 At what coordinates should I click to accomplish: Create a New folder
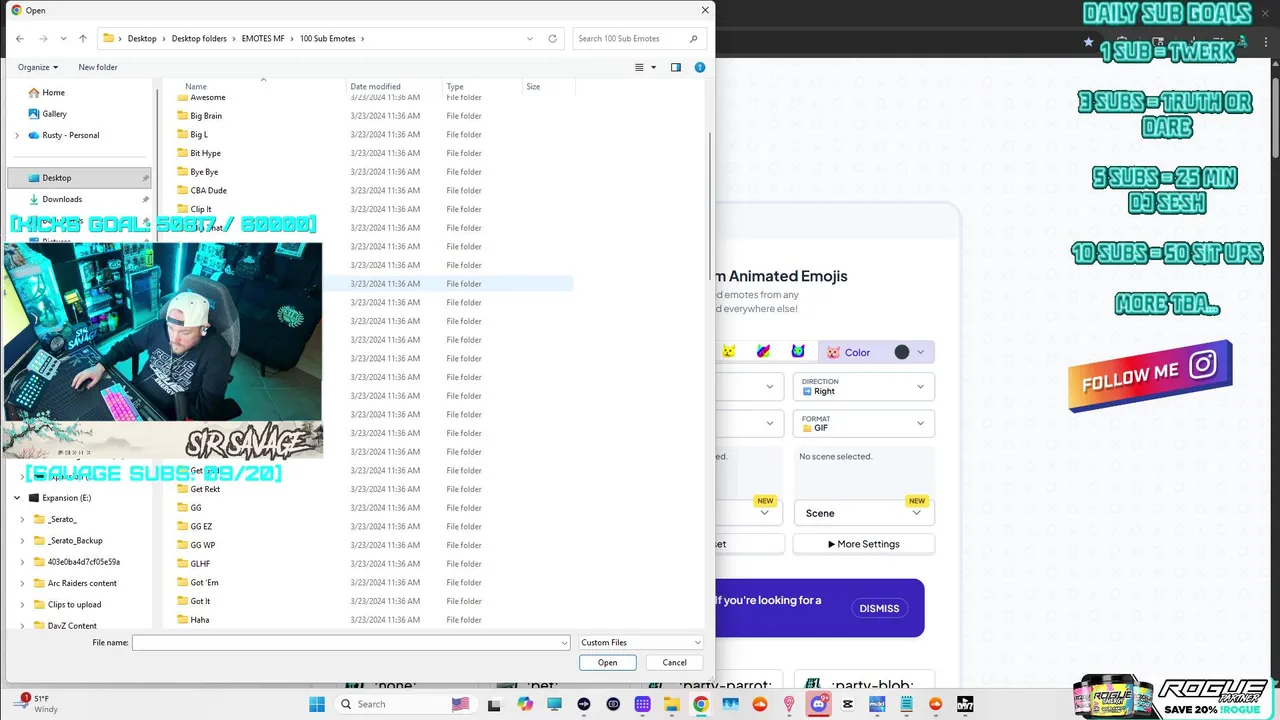[x=98, y=67]
